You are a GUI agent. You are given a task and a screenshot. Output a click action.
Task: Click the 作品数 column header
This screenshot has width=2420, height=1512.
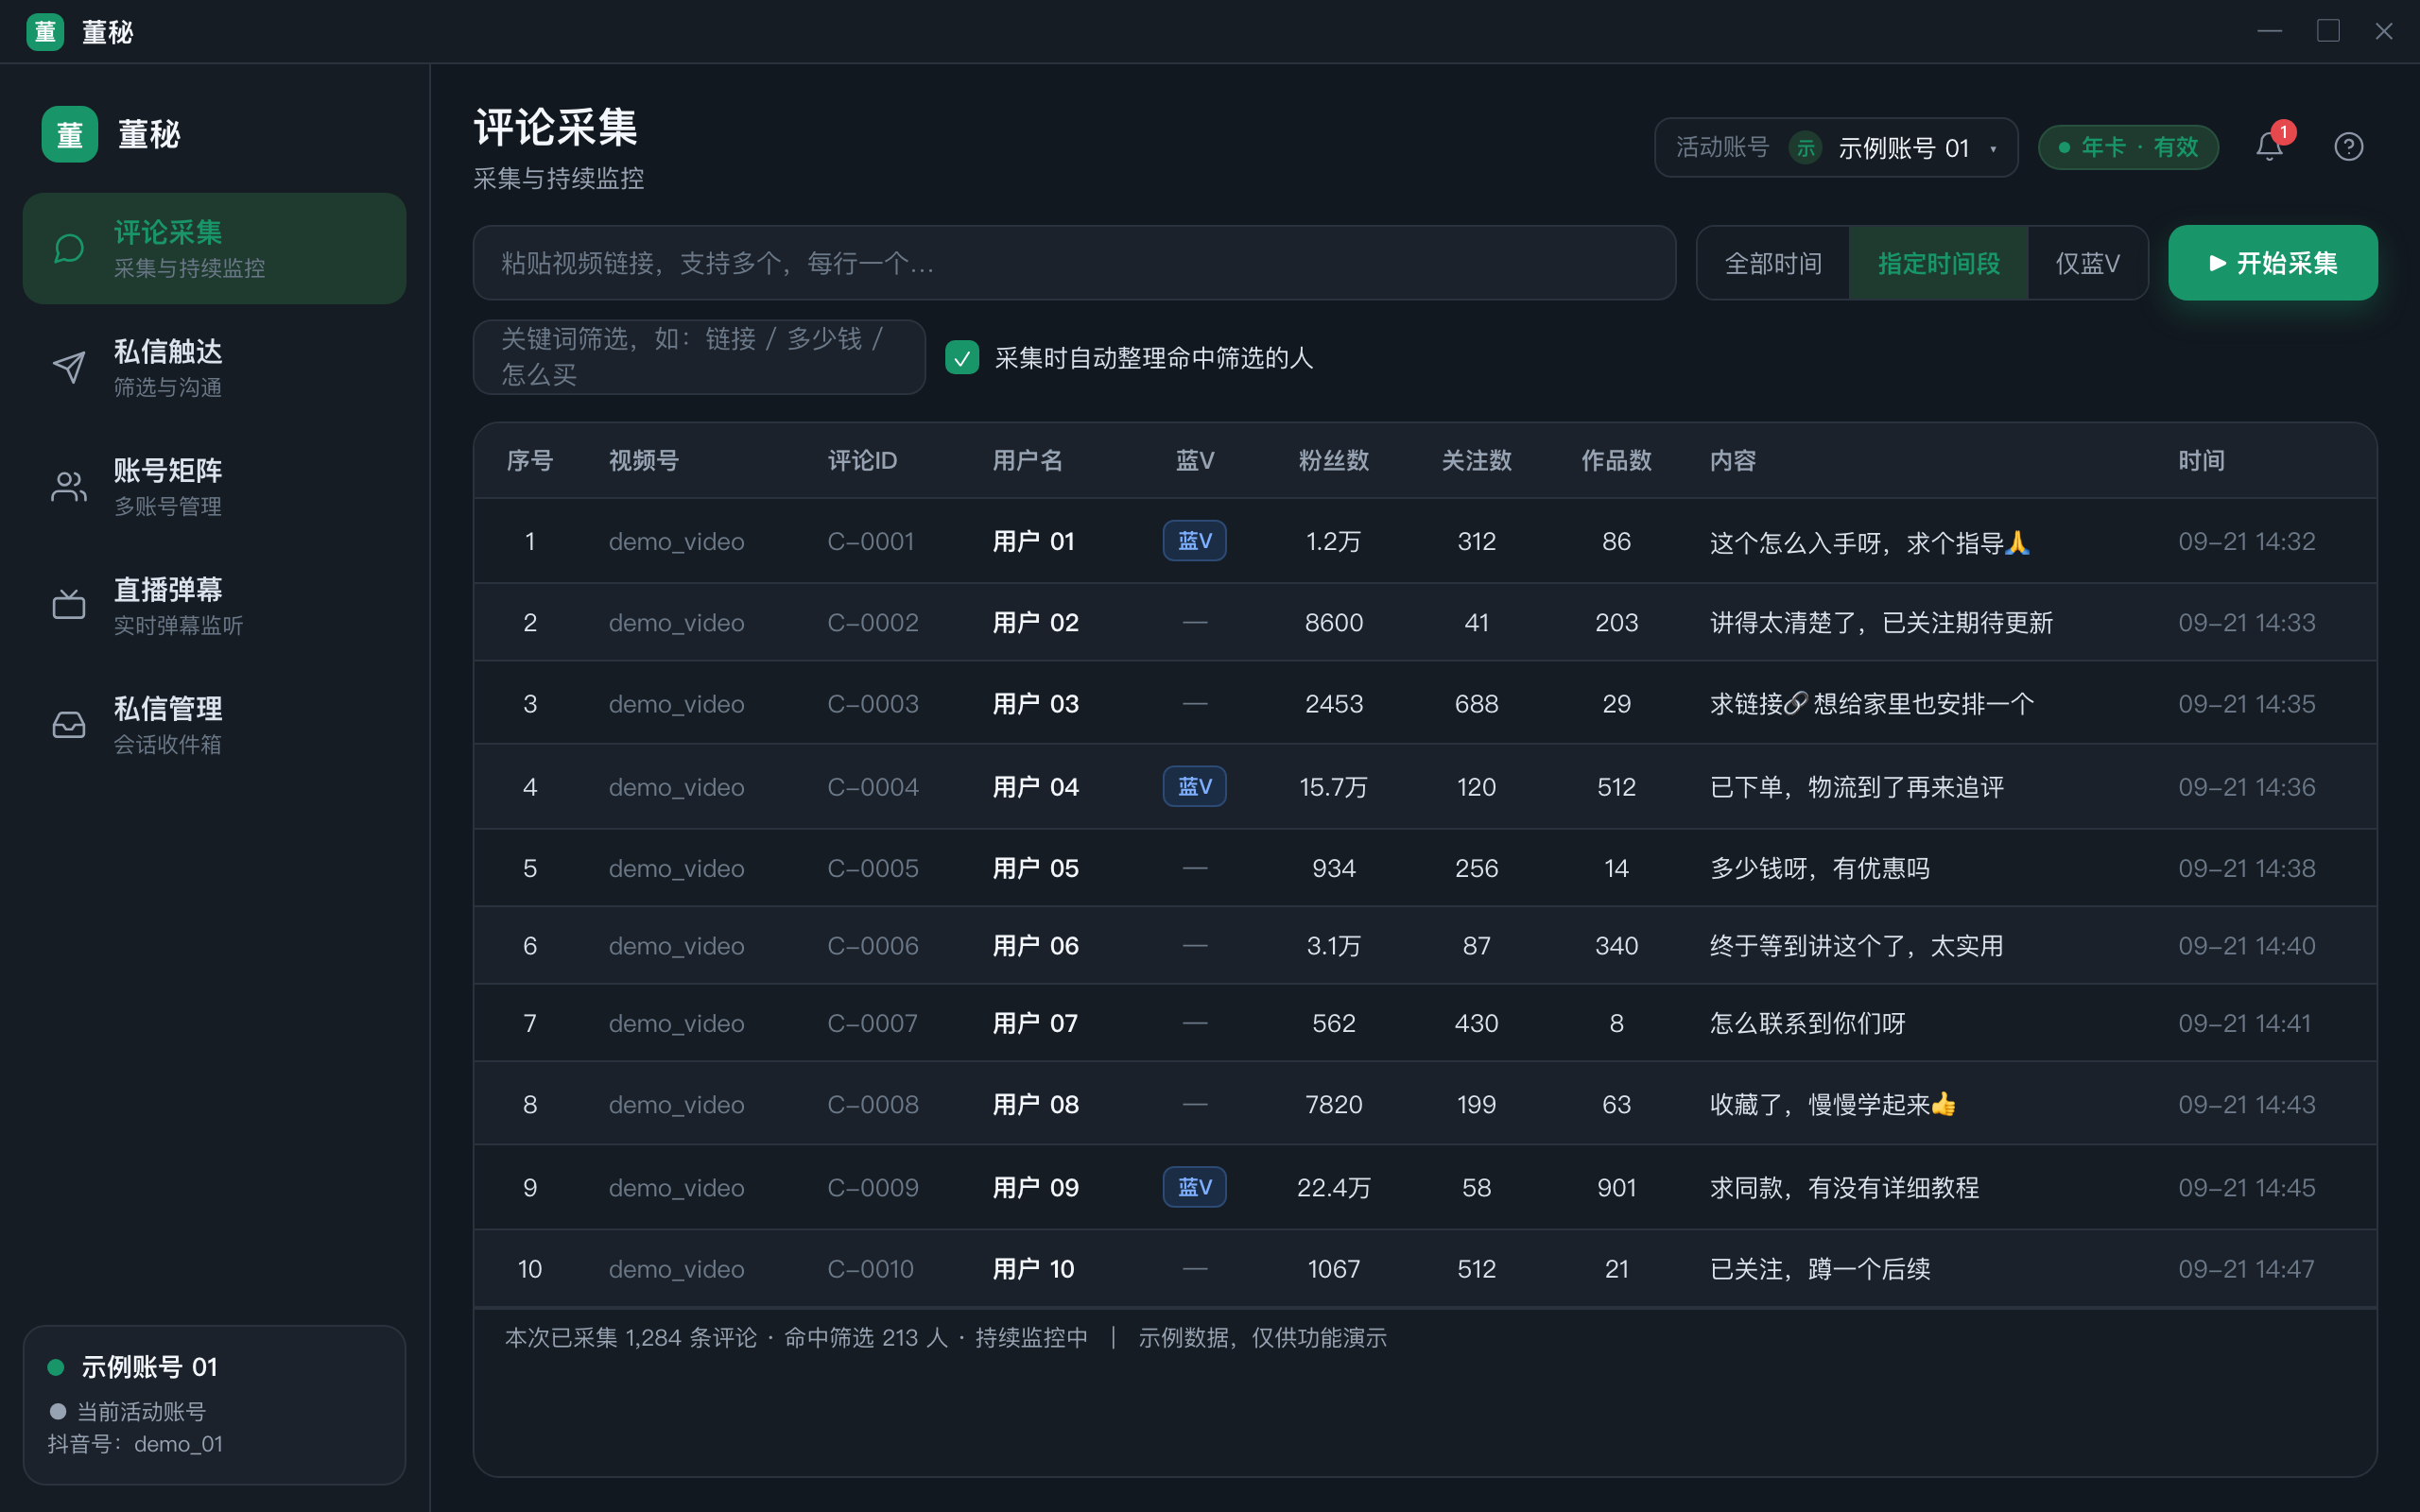[x=1616, y=461]
